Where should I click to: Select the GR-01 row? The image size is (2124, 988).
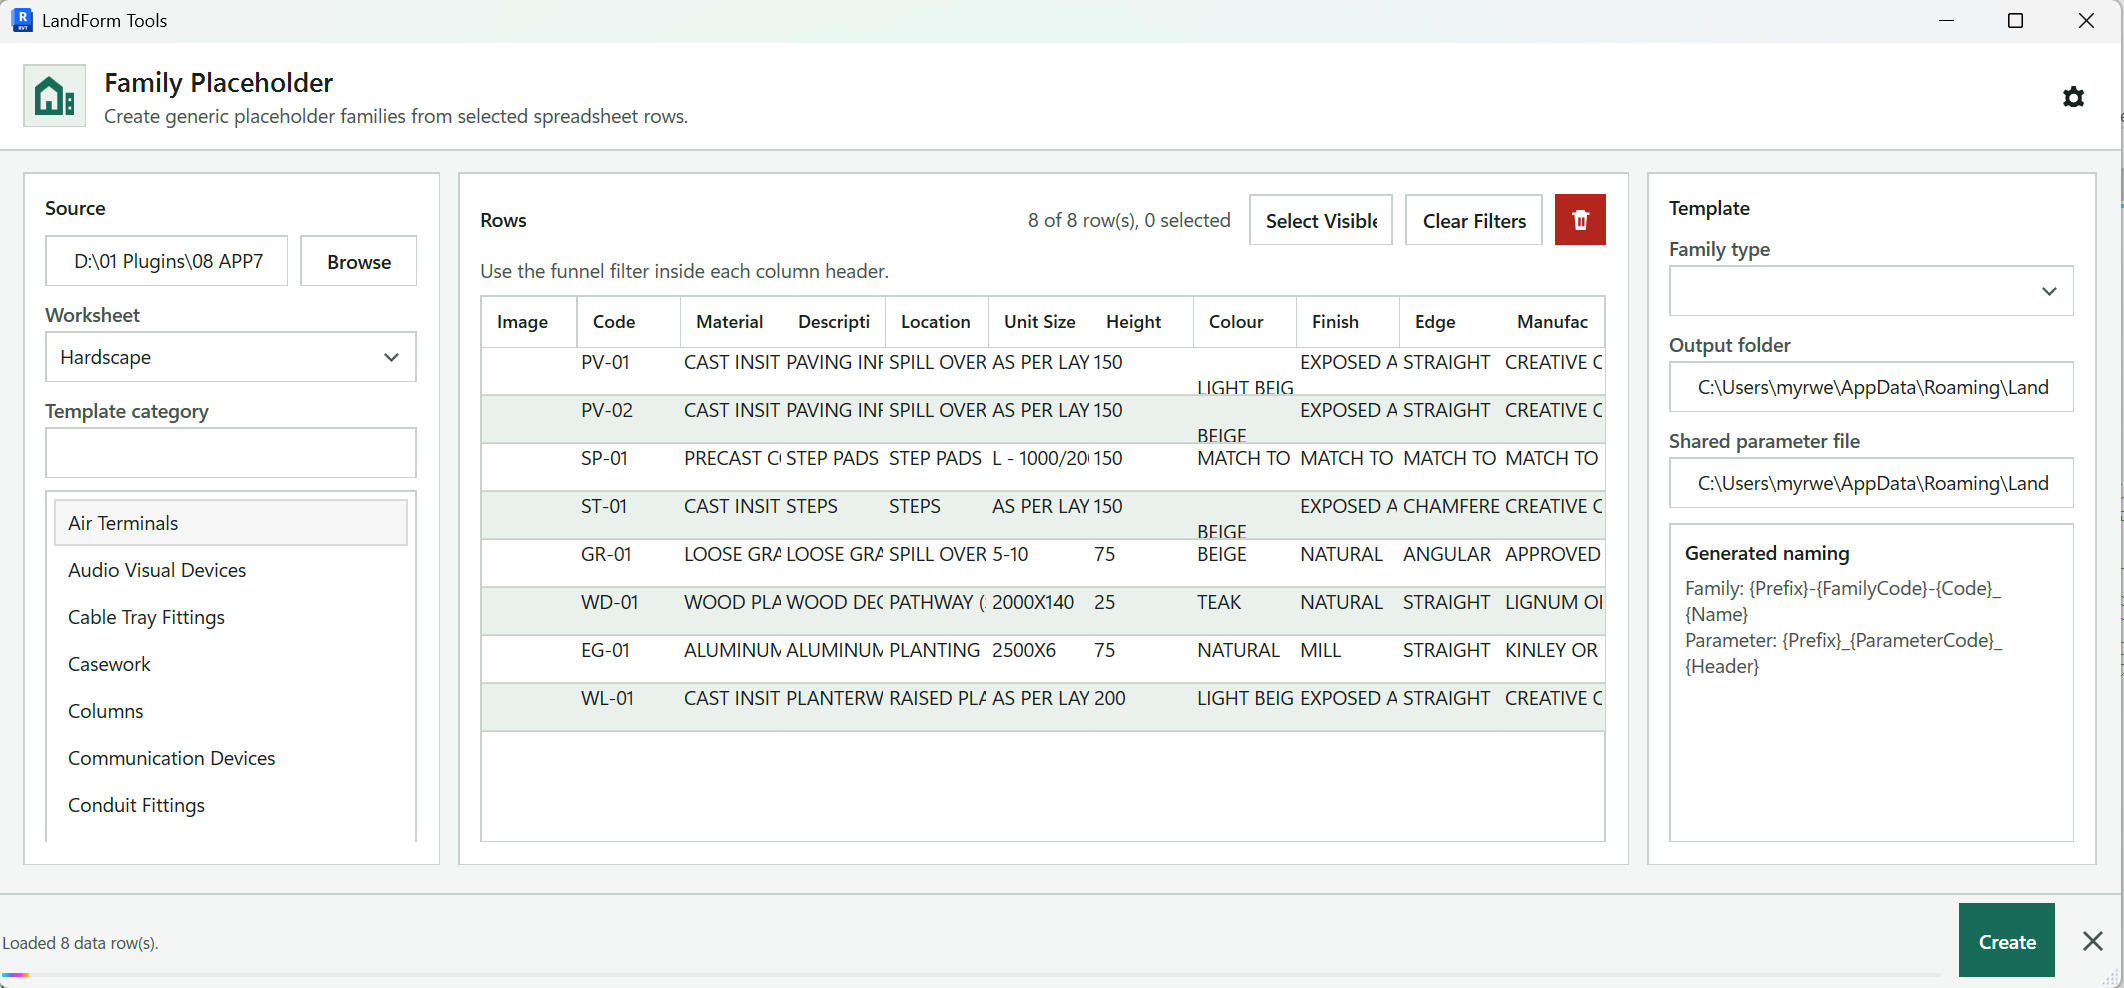coord(1043,563)
